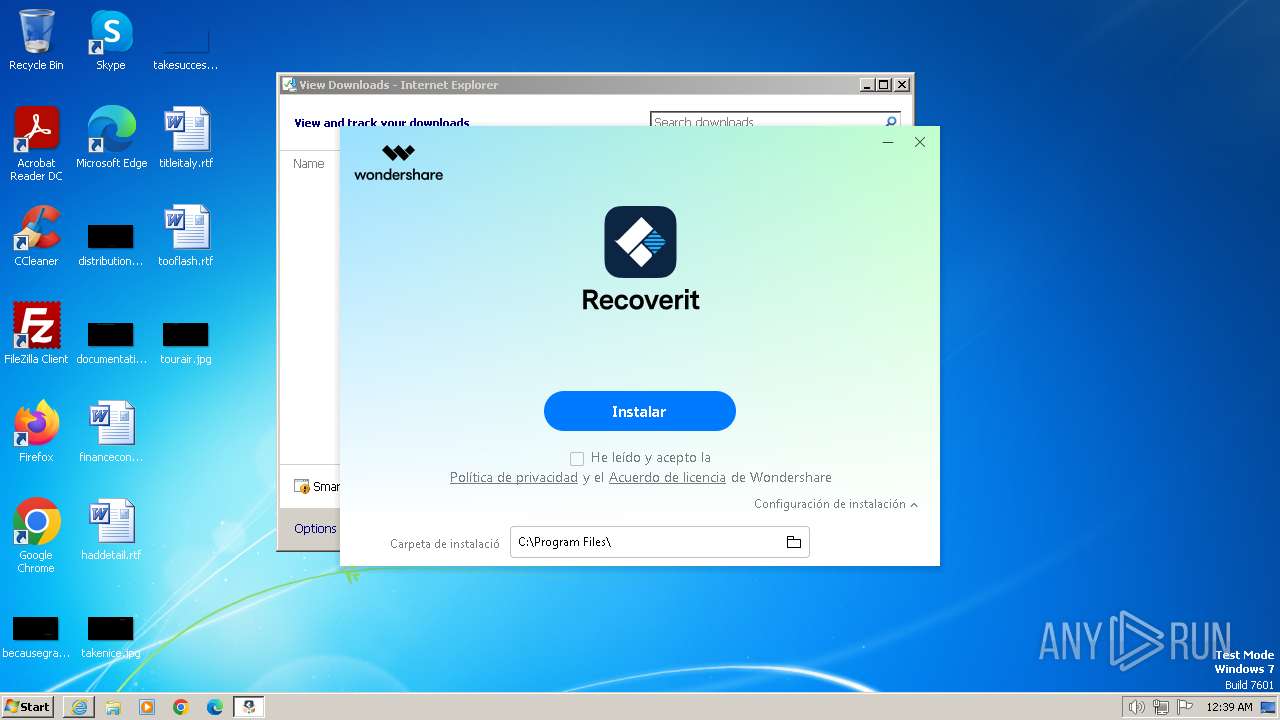
Task: Open FileZilla Client shortcut
Action: point(36,334)
